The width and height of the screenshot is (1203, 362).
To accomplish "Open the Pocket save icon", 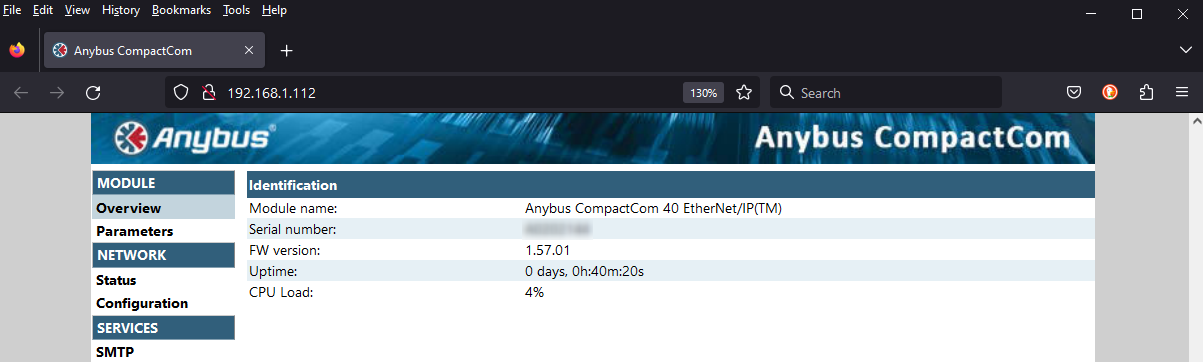I will tap(1073, 92).
